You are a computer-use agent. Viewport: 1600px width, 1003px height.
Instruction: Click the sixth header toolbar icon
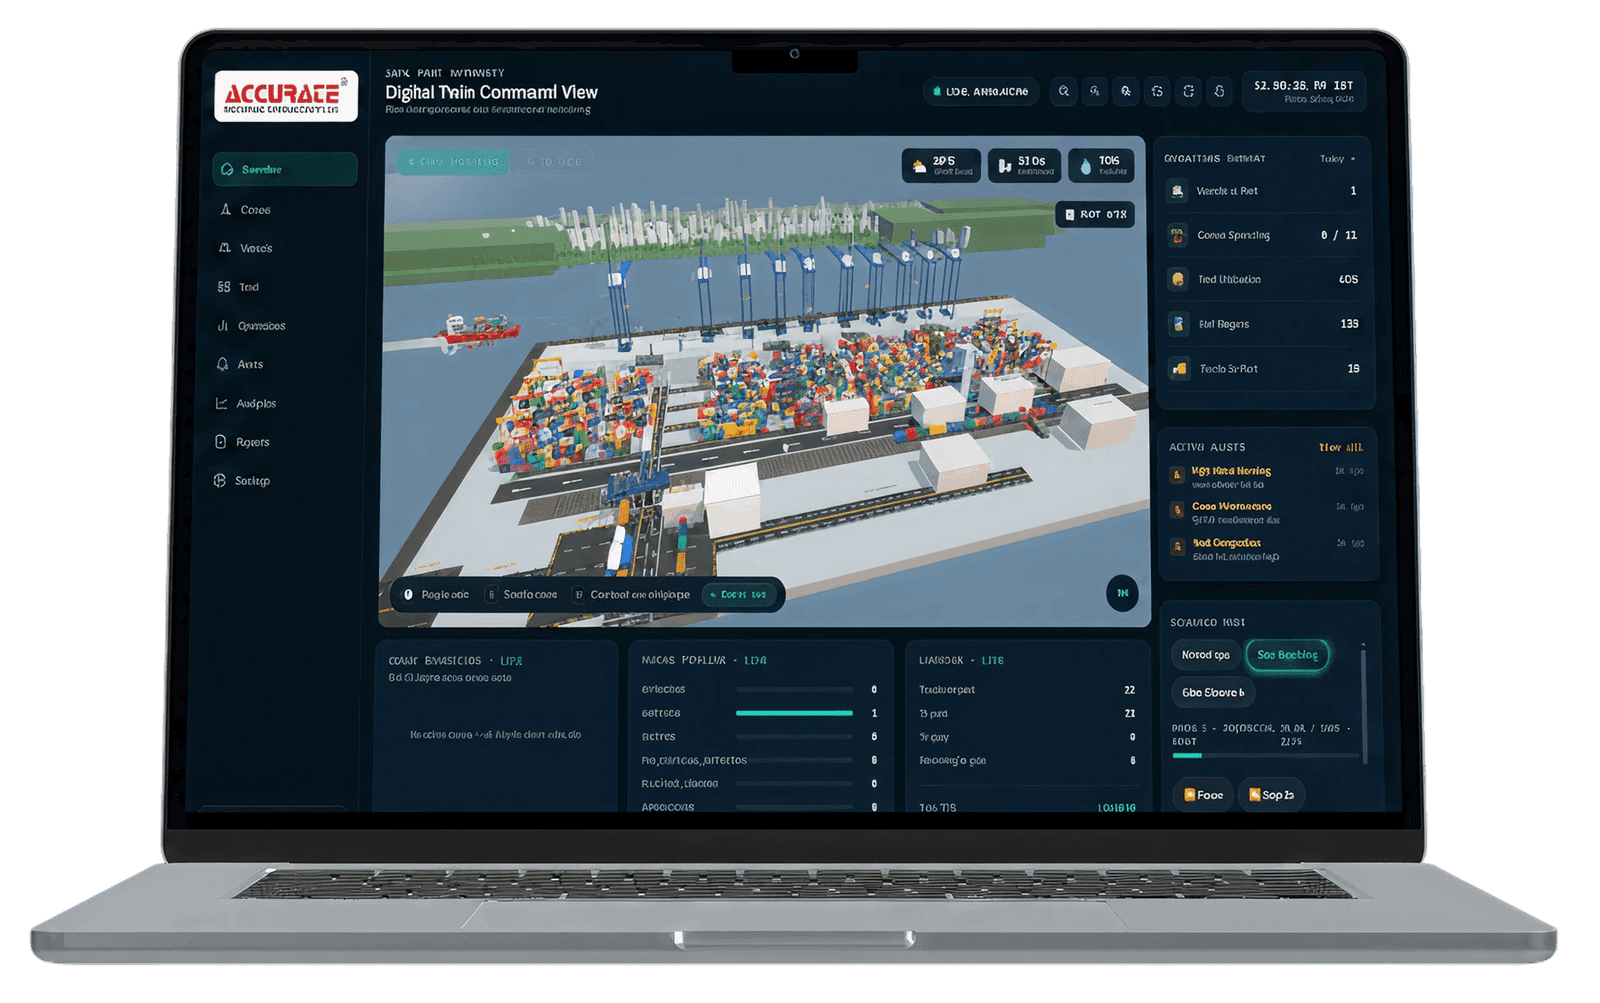pos(1219,91)
